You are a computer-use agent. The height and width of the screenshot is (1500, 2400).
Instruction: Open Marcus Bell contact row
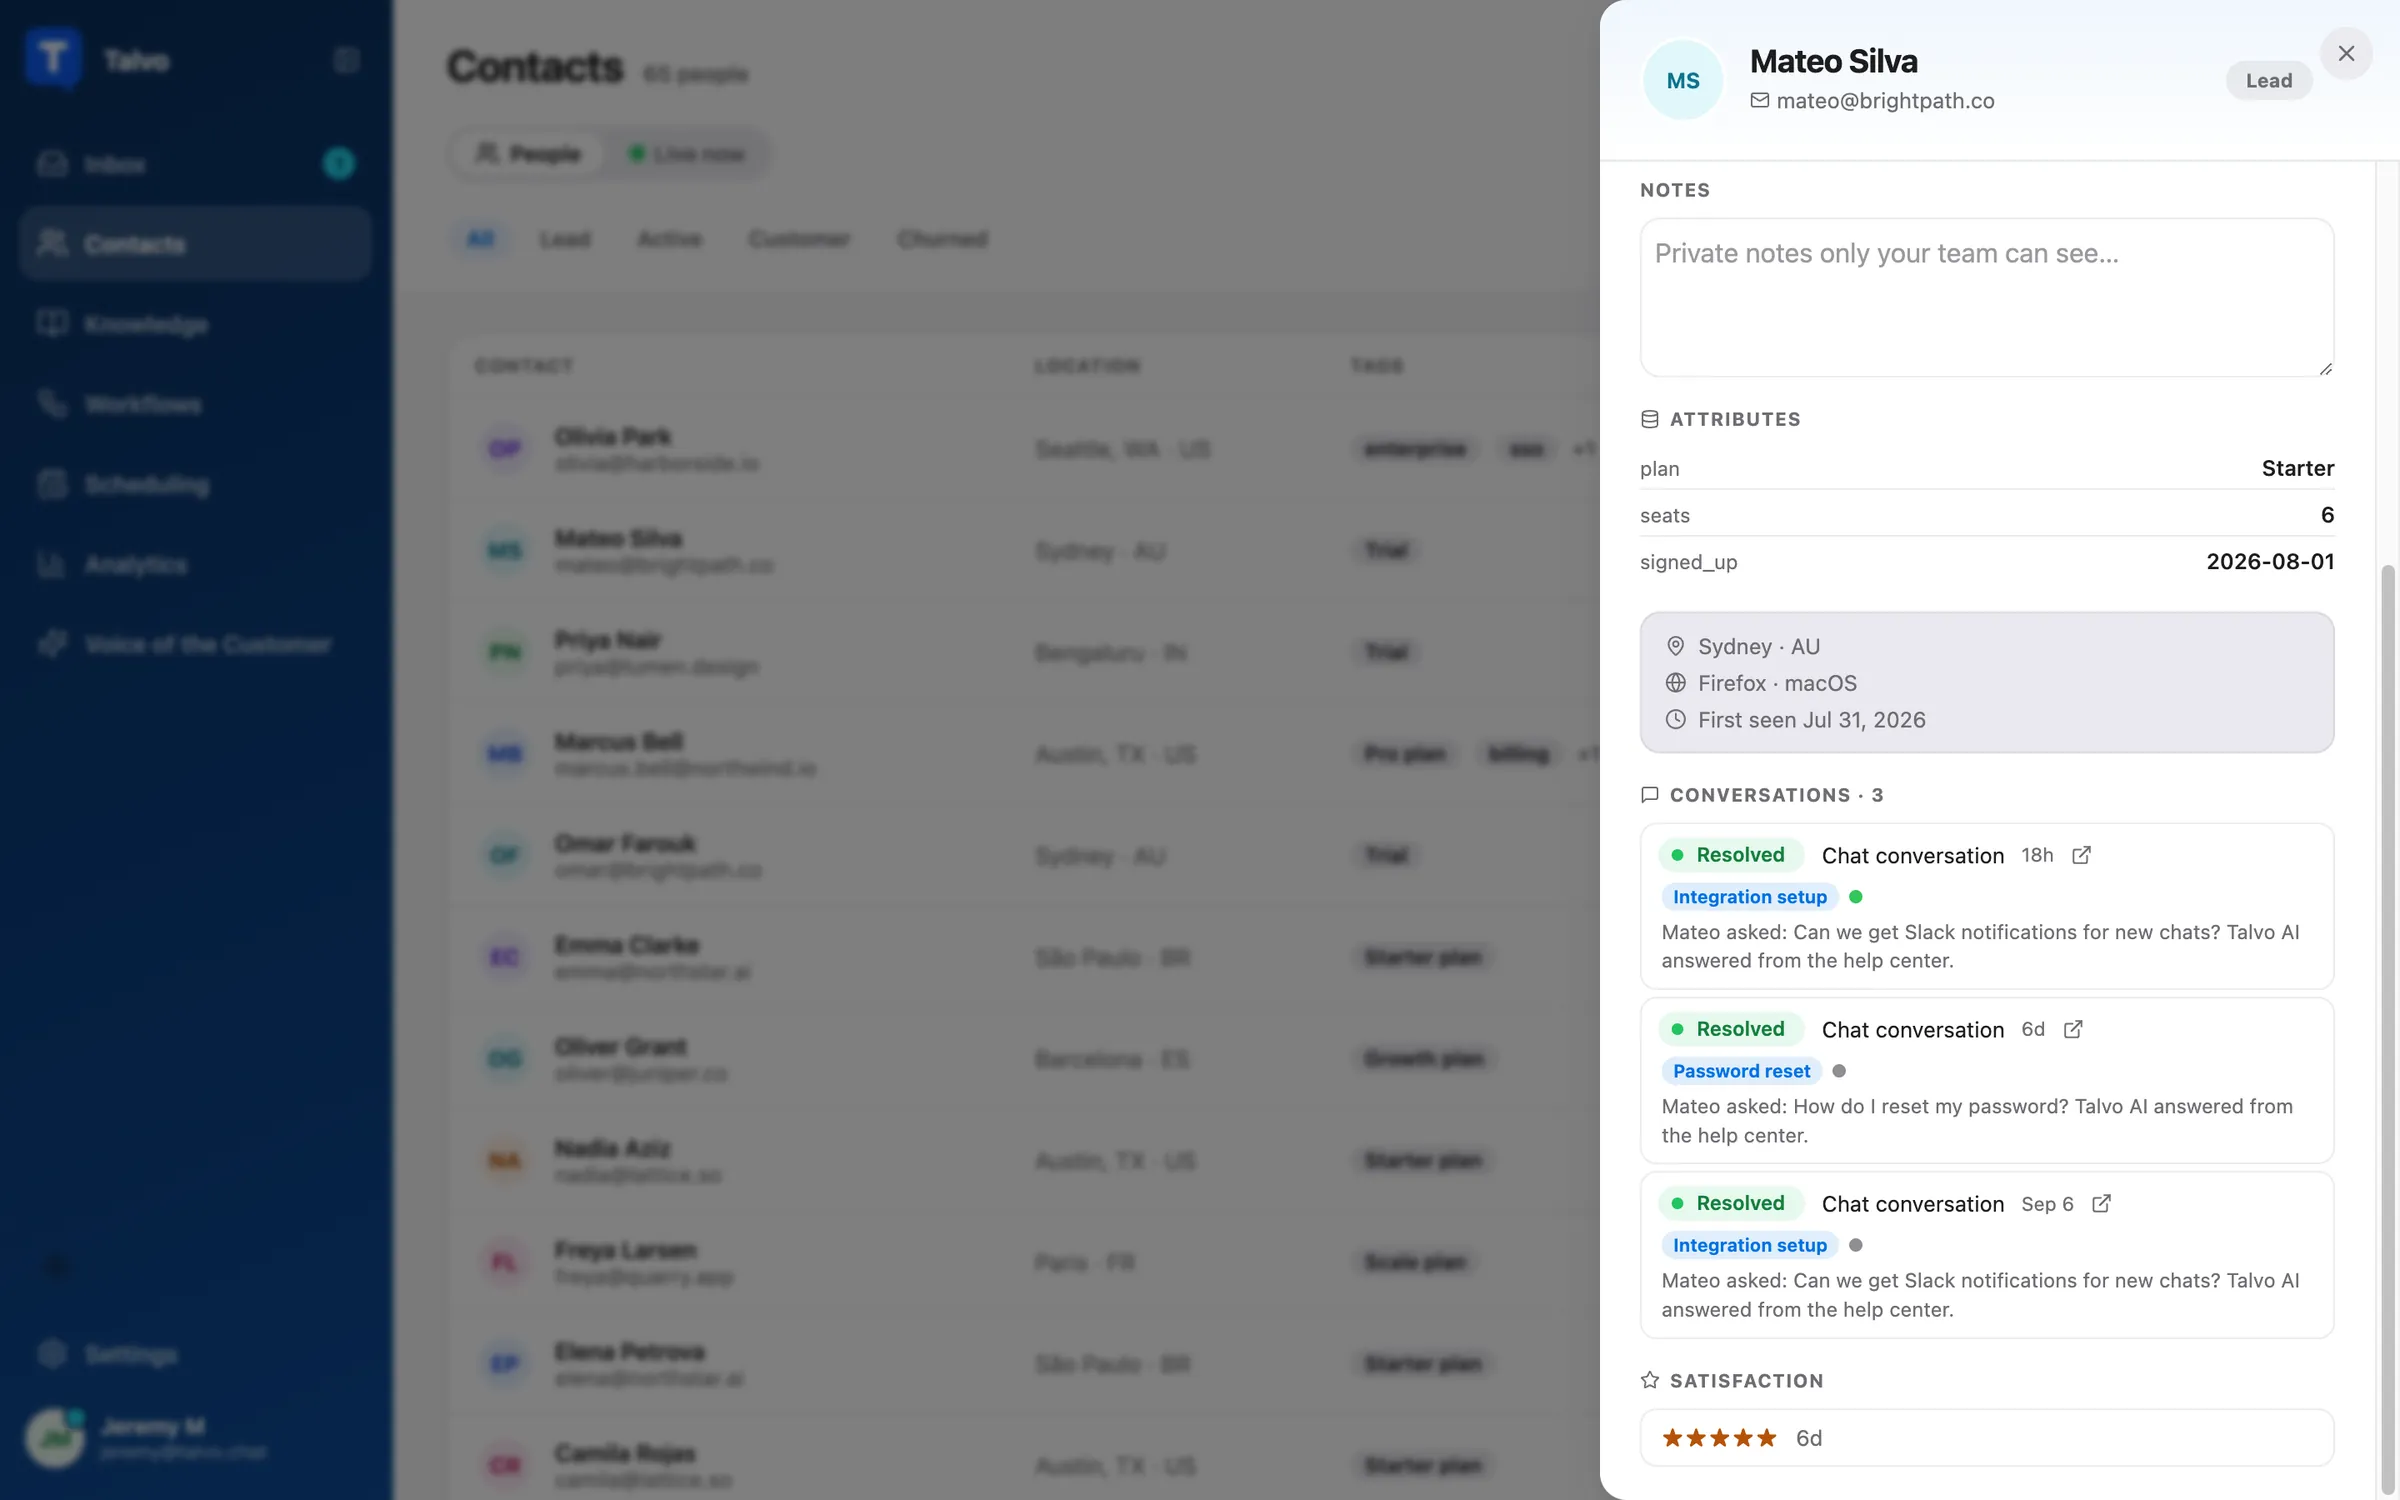click(x=1025, y=754)
